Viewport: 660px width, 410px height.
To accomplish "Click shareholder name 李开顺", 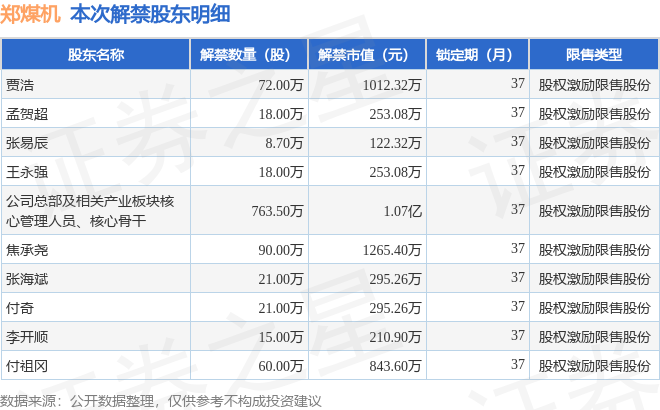I will coord(27,337).
